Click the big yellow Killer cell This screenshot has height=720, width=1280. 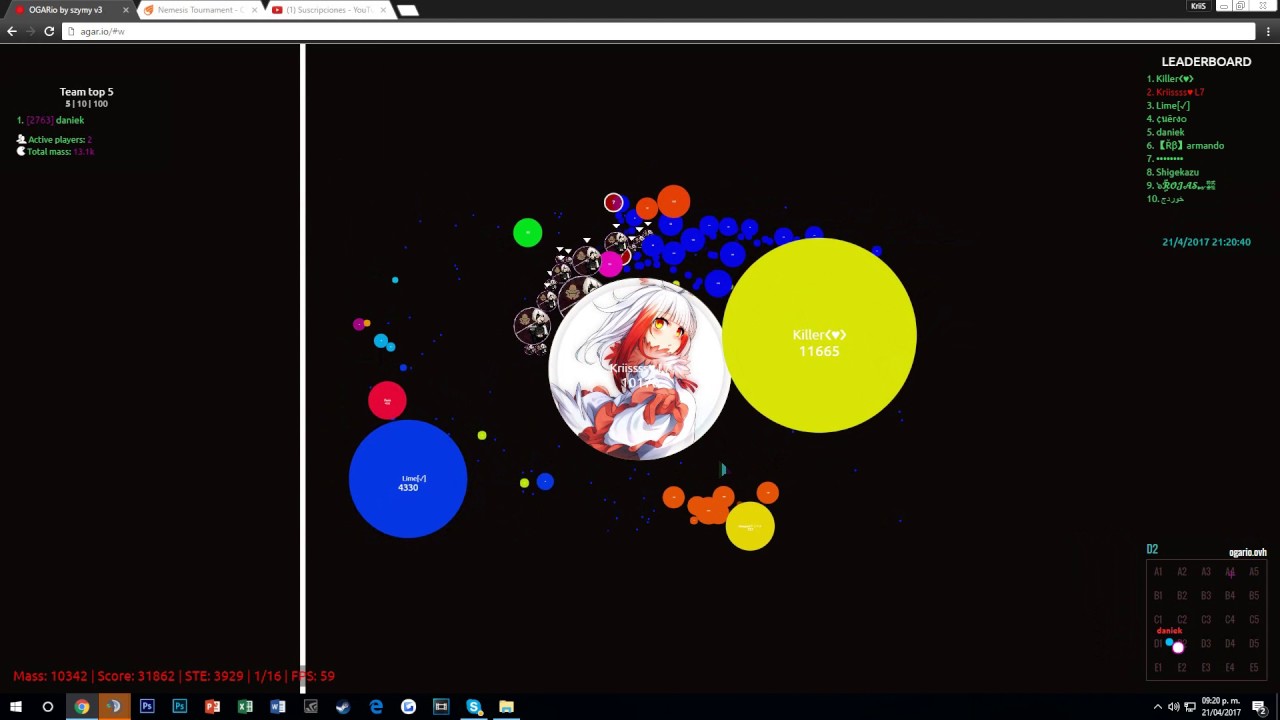(x=819, y=336)
